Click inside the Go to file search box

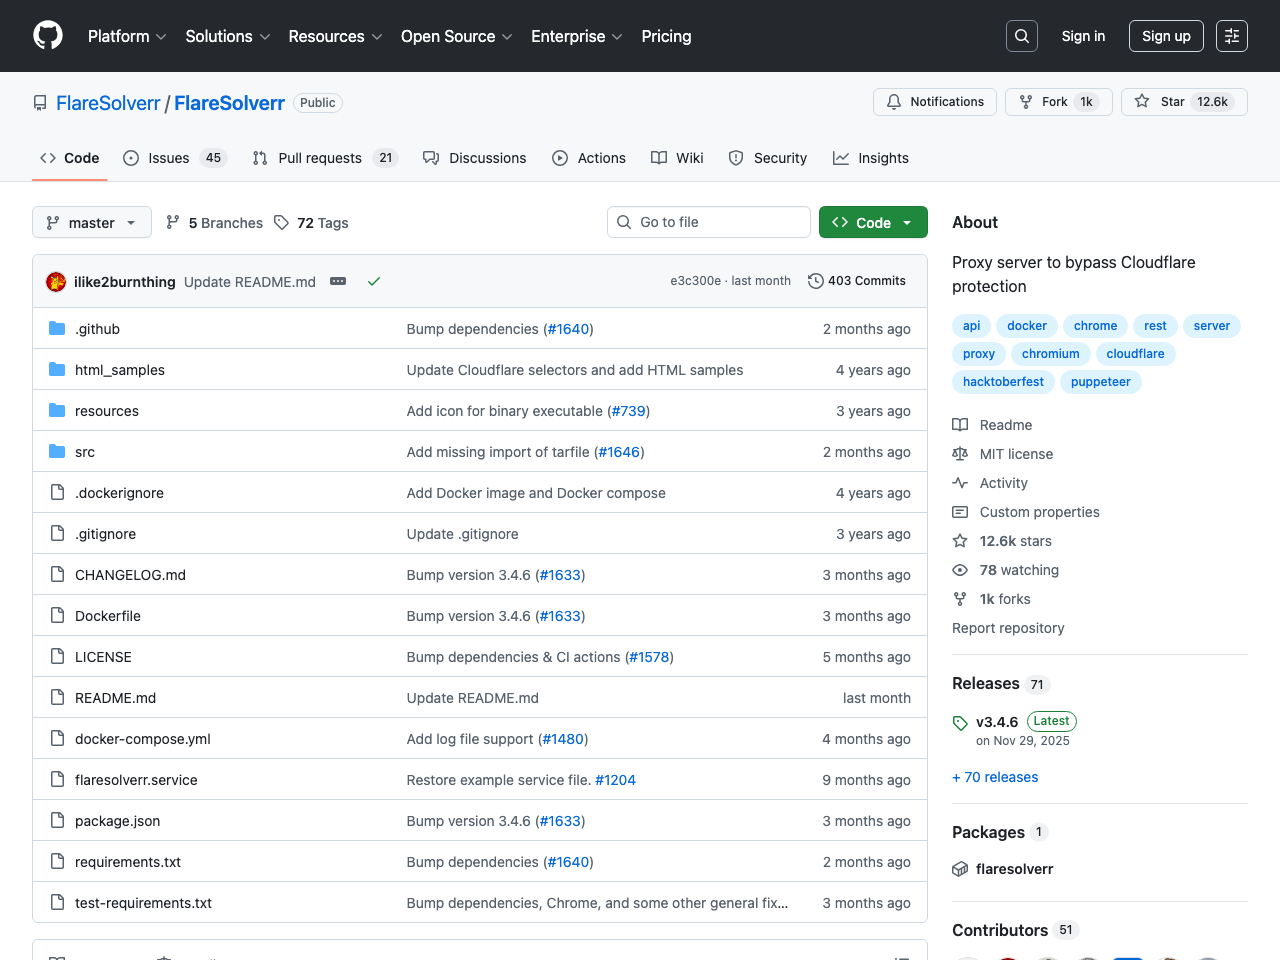click(709, 222)
